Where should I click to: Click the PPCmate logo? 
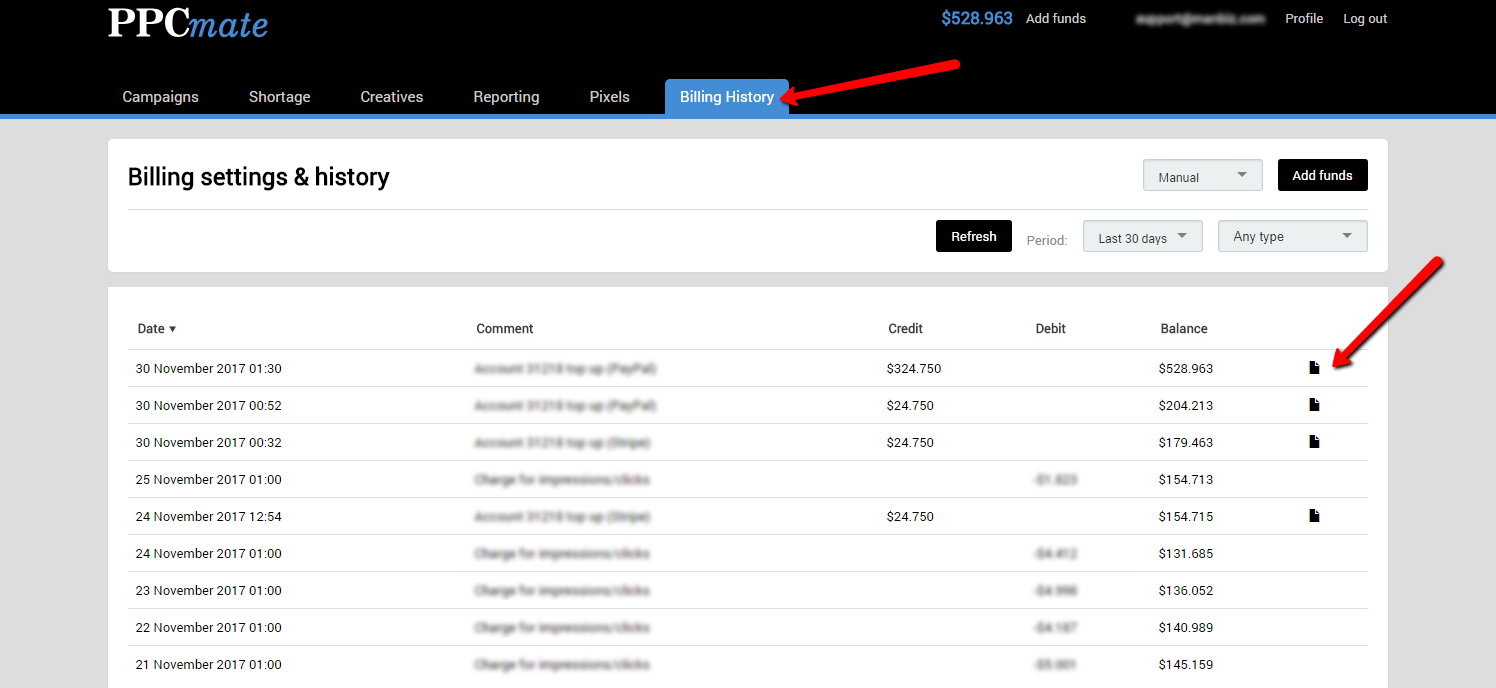[x=188, y=23]
